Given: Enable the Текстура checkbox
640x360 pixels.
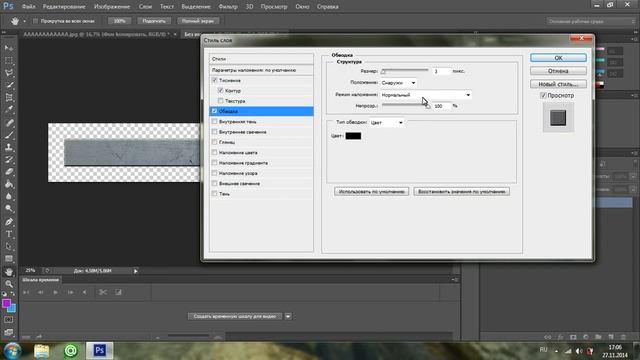Looking at the screenshot, I should 220,101.
